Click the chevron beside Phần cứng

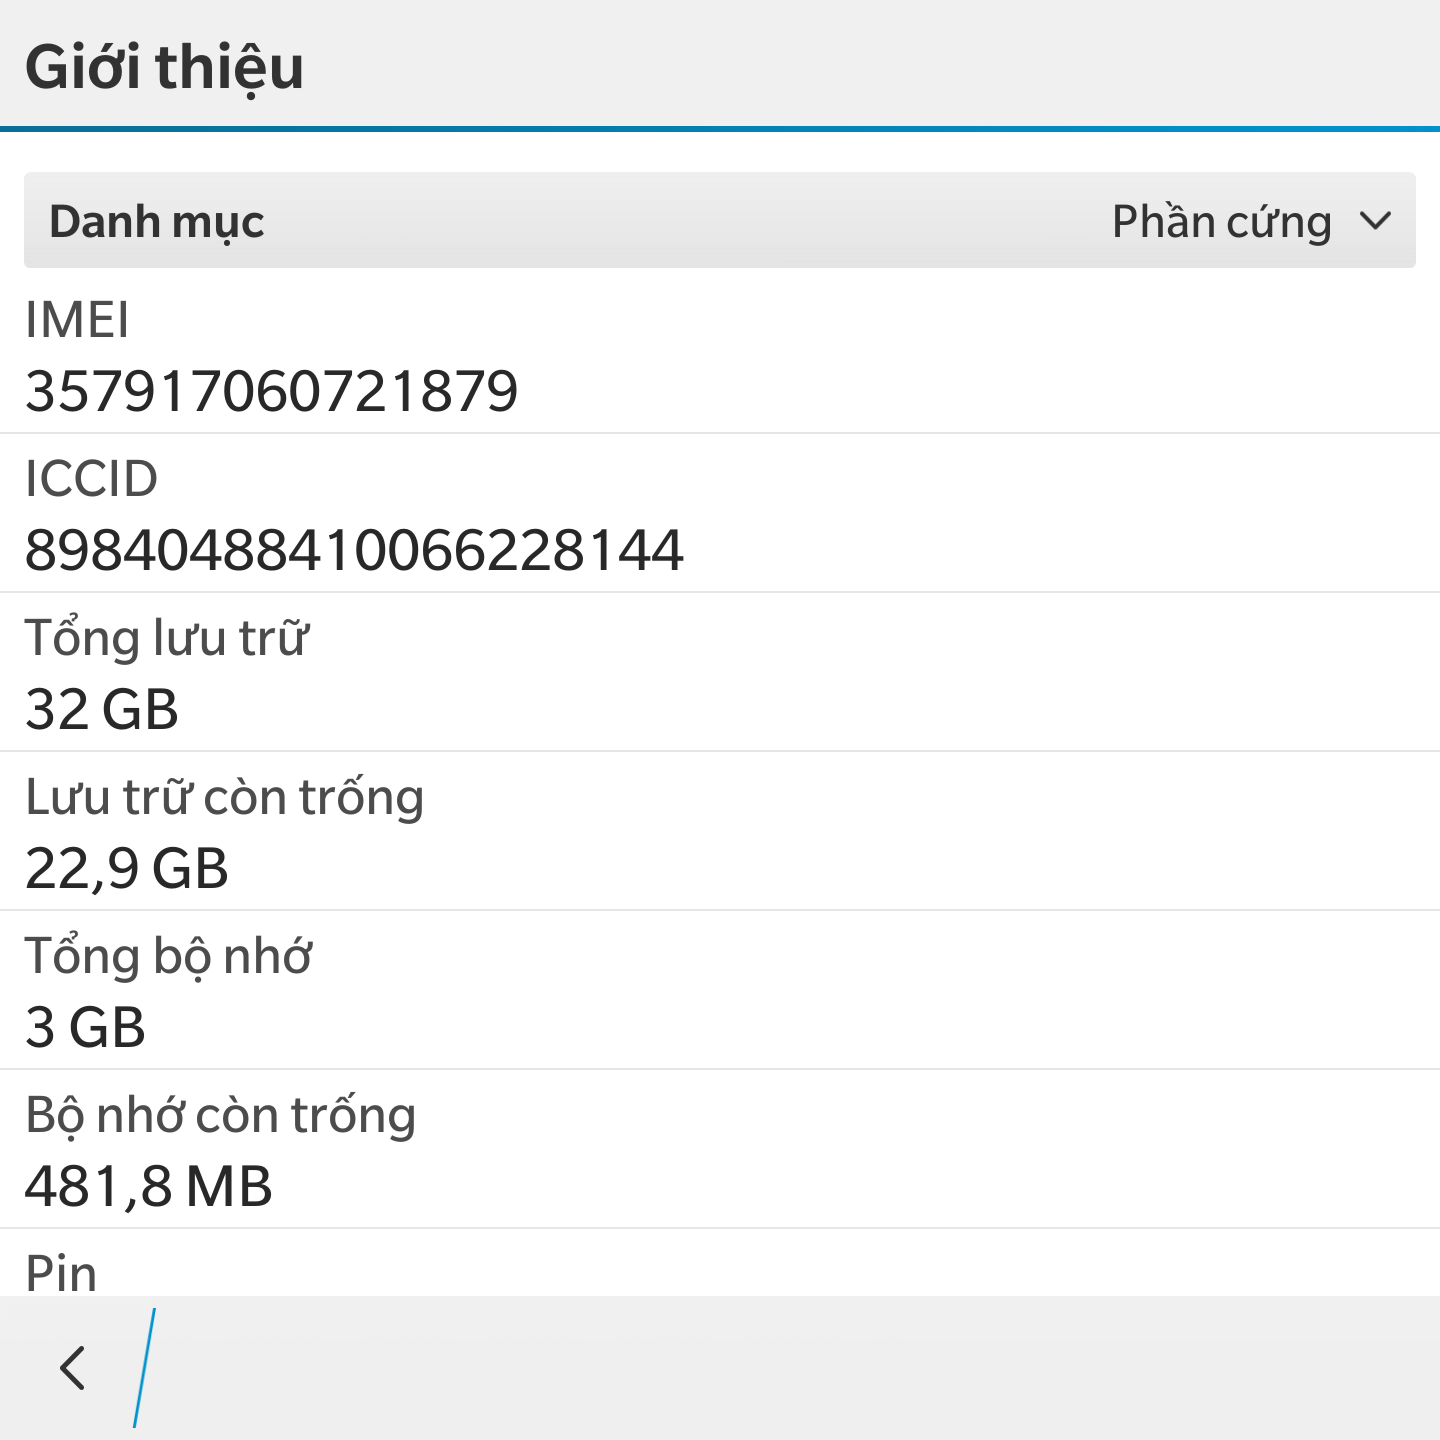[x=1376, y=221]
